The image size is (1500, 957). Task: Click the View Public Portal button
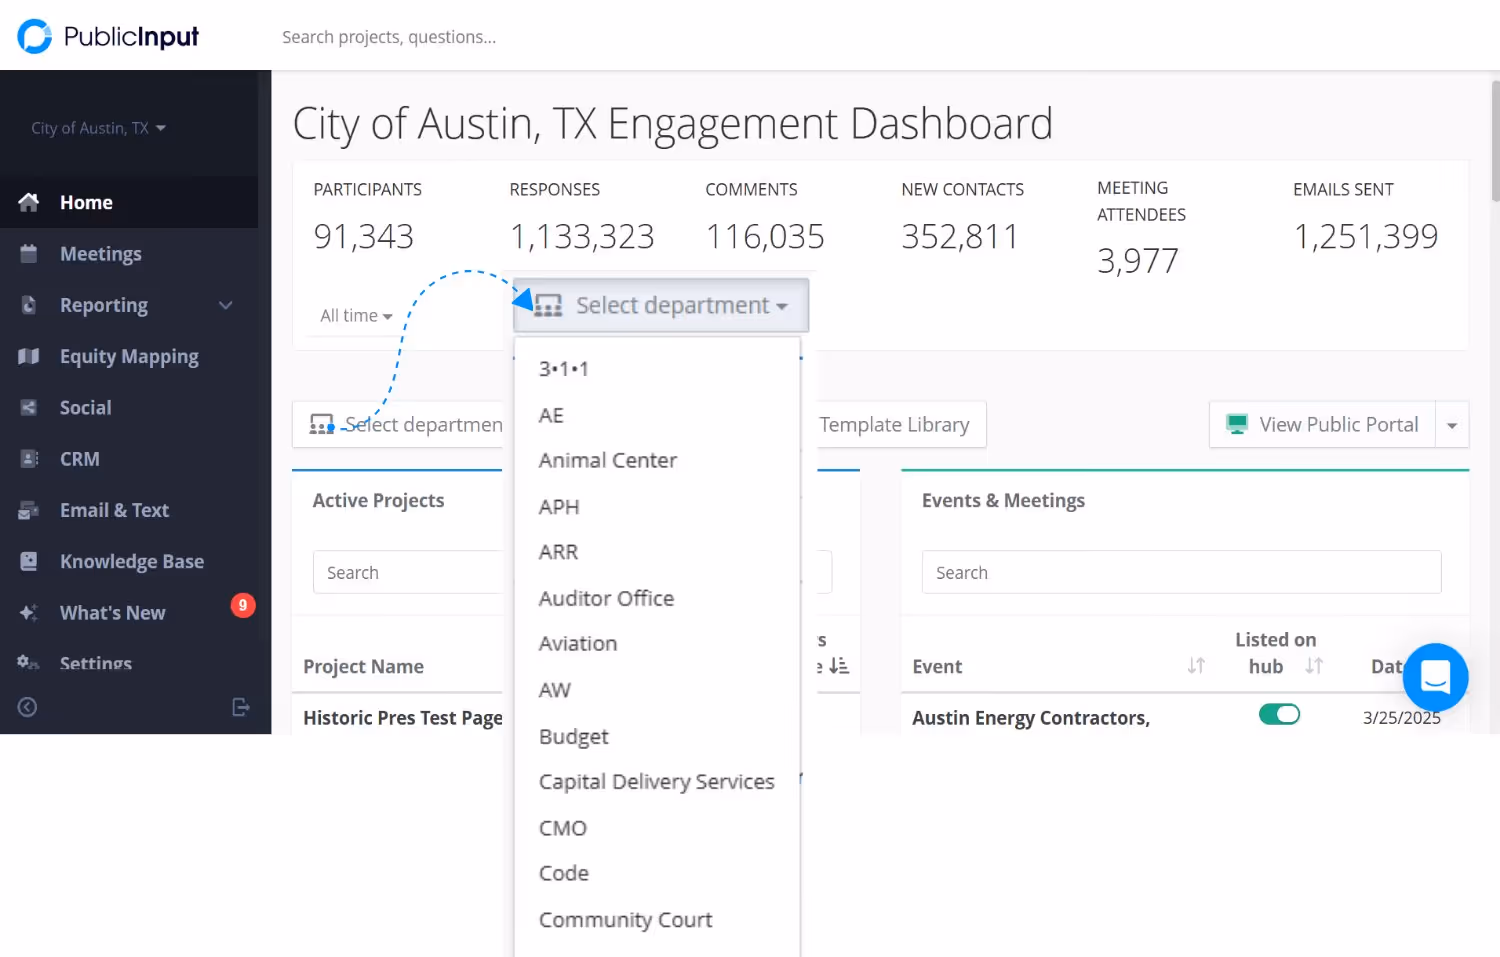[x=1322, y=425]
